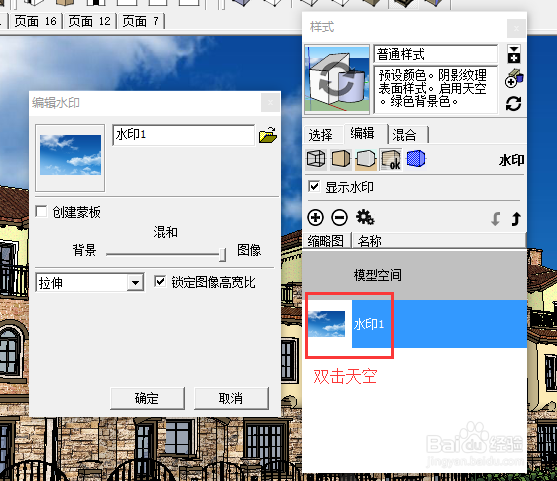This screenshot has width=557, height=481.
Task: Remove watermark with the minus icon
Action: tap(340, 217)
